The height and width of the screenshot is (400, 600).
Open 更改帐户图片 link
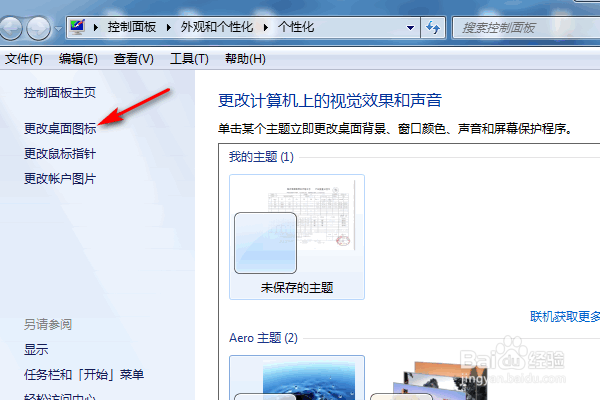coord(60,178)
